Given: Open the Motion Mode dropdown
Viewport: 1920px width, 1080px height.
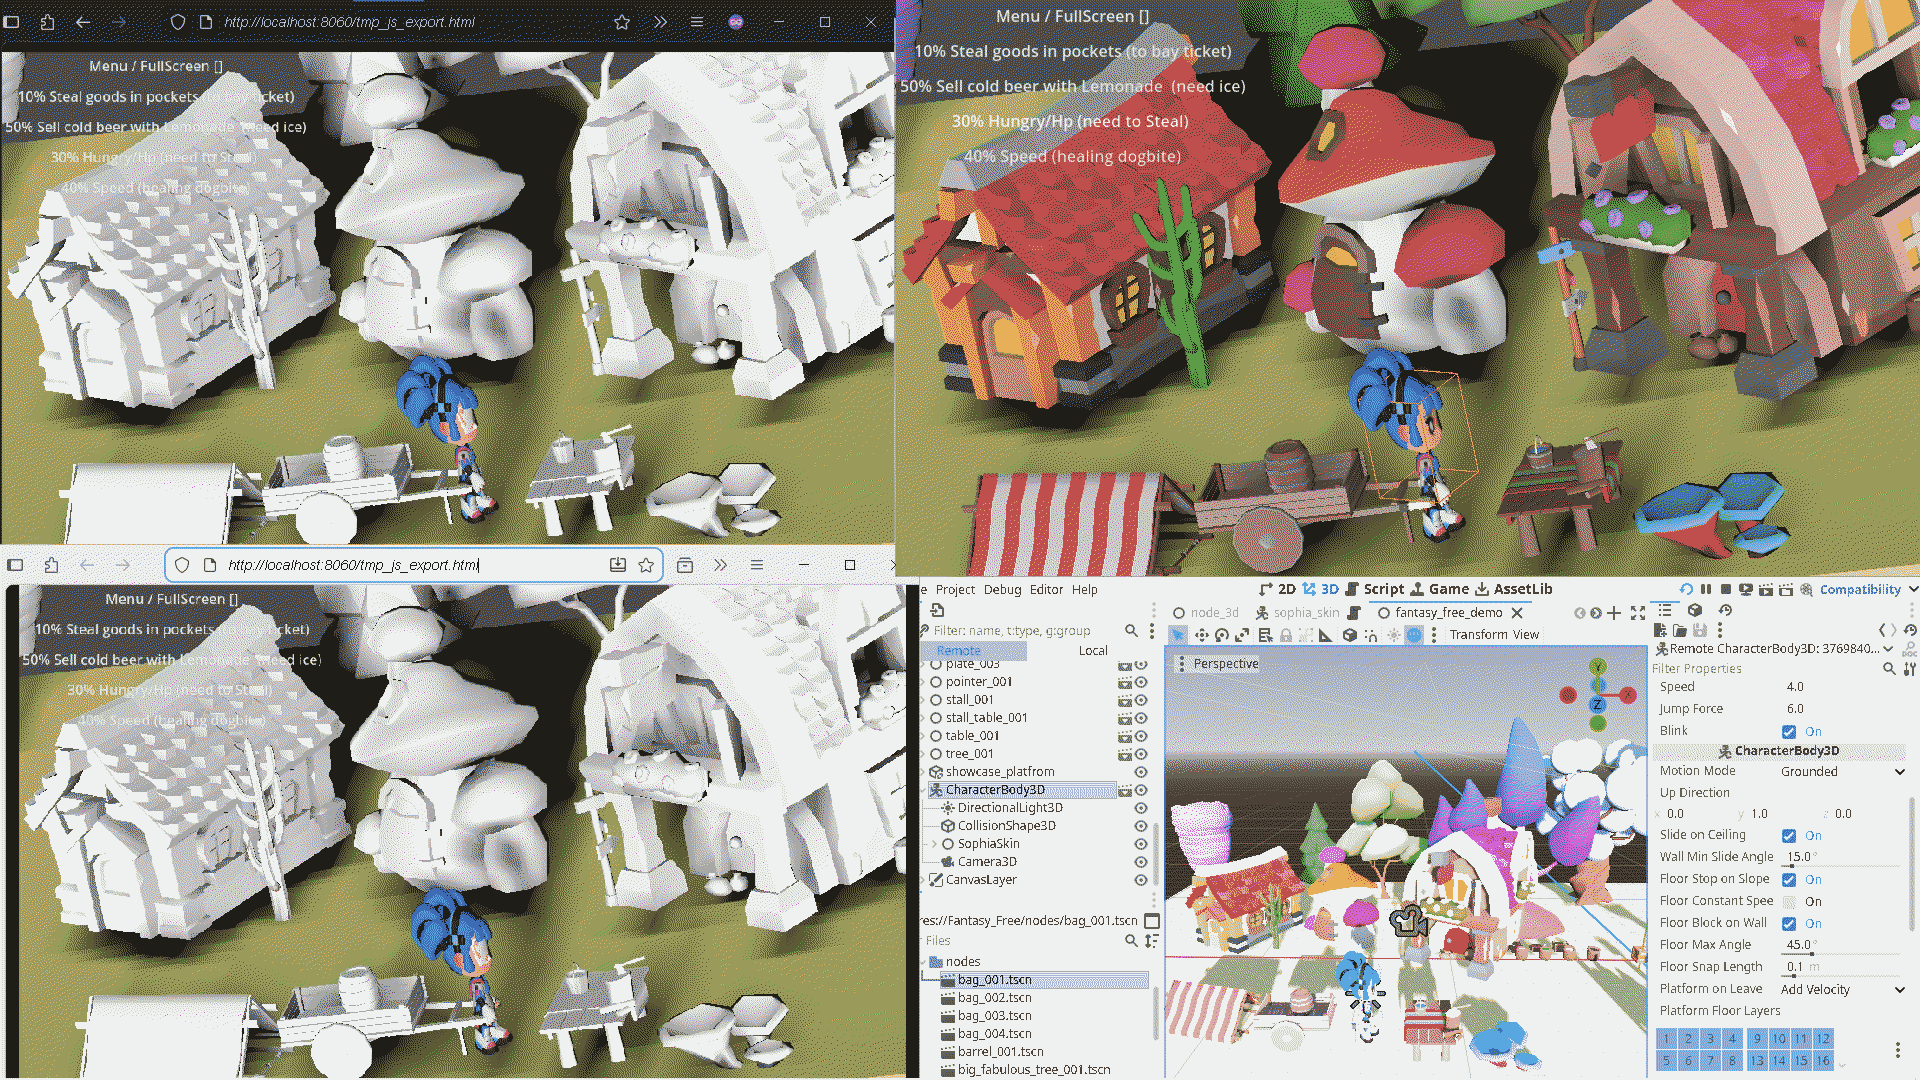Looking at the screenshot, I should [x=1842, y=772].
